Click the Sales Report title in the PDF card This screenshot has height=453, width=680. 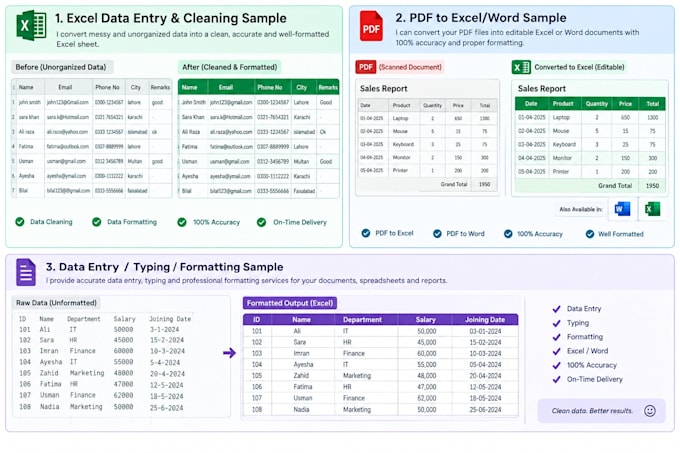(383, 88)
